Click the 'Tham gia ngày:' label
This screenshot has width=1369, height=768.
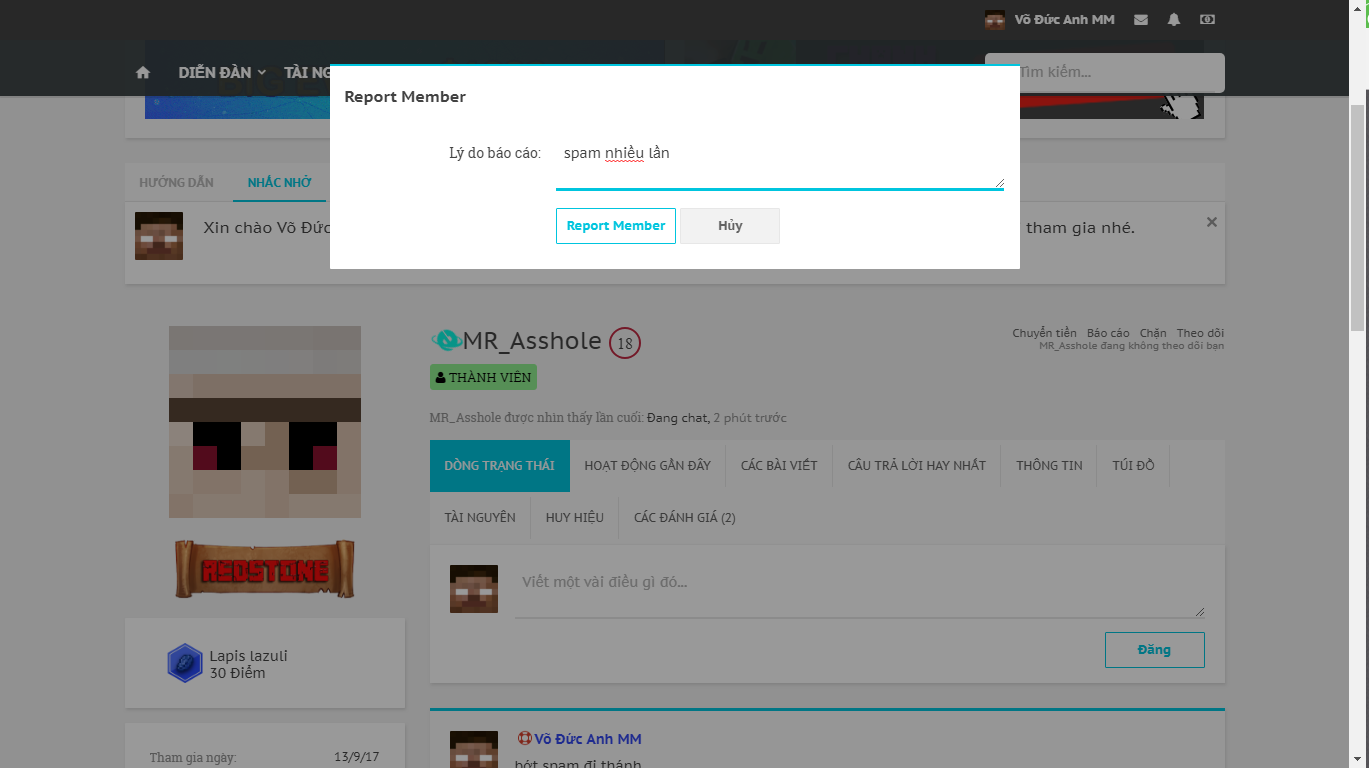pyautogui.click(x=193, y=758)
